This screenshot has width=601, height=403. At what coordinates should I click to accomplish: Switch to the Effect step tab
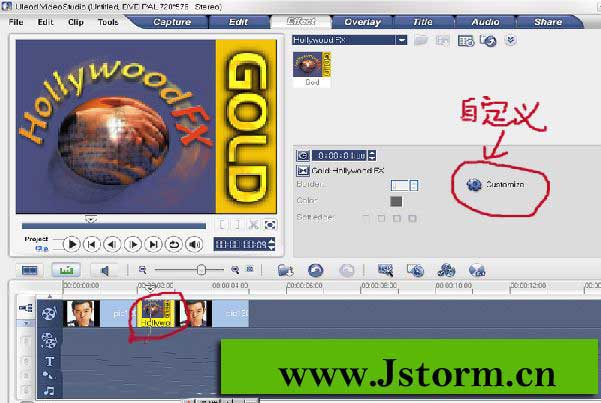click(x=301, y=22)
